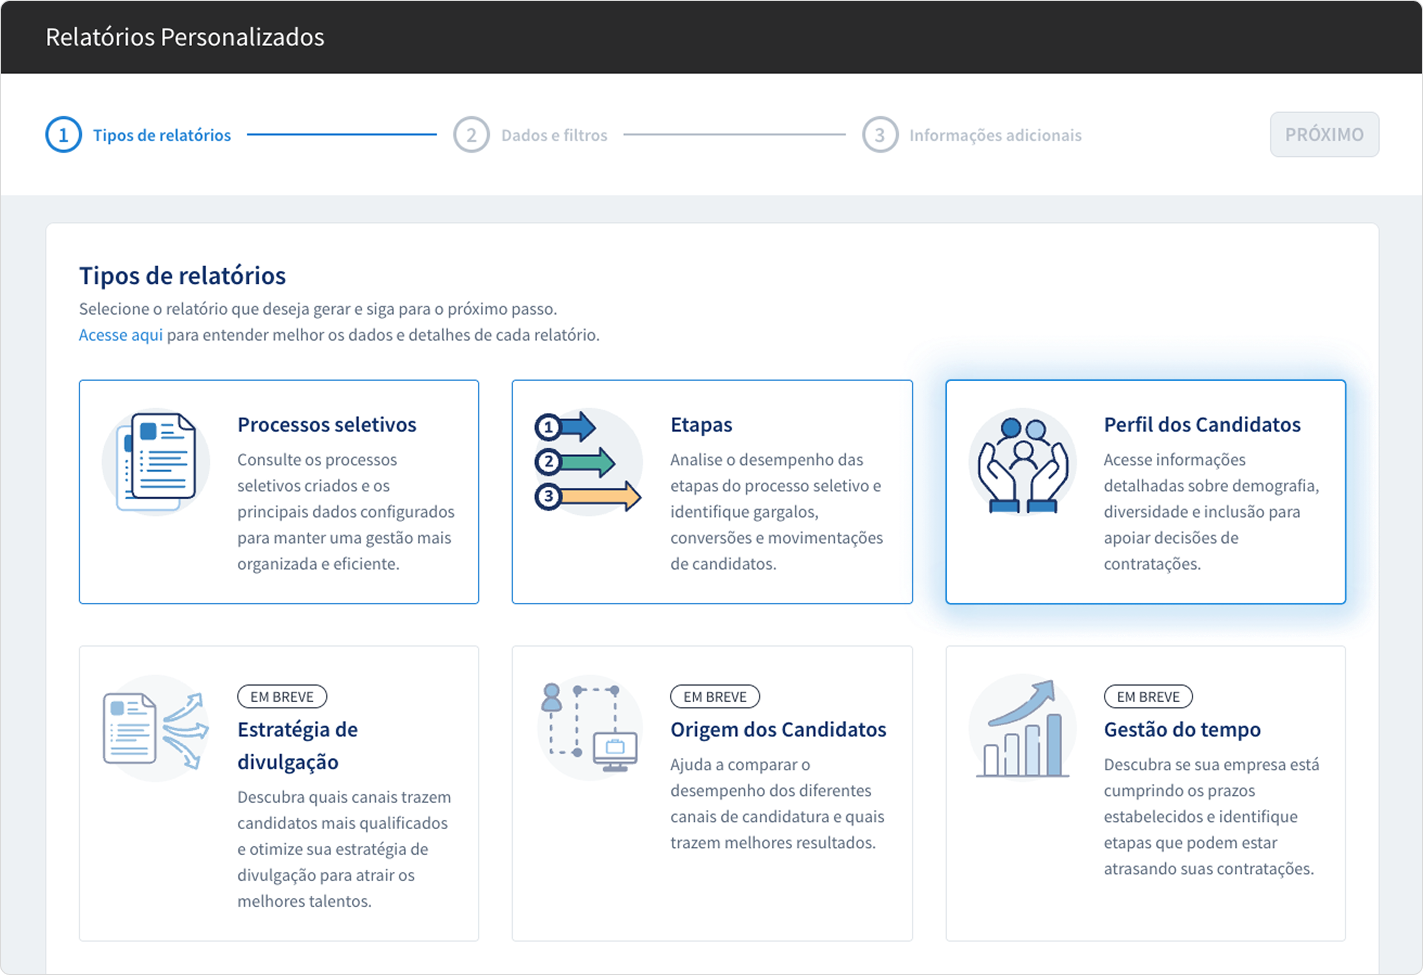Click the monitor icon on Origem dos Candidatos card

(x=615, y=747)
